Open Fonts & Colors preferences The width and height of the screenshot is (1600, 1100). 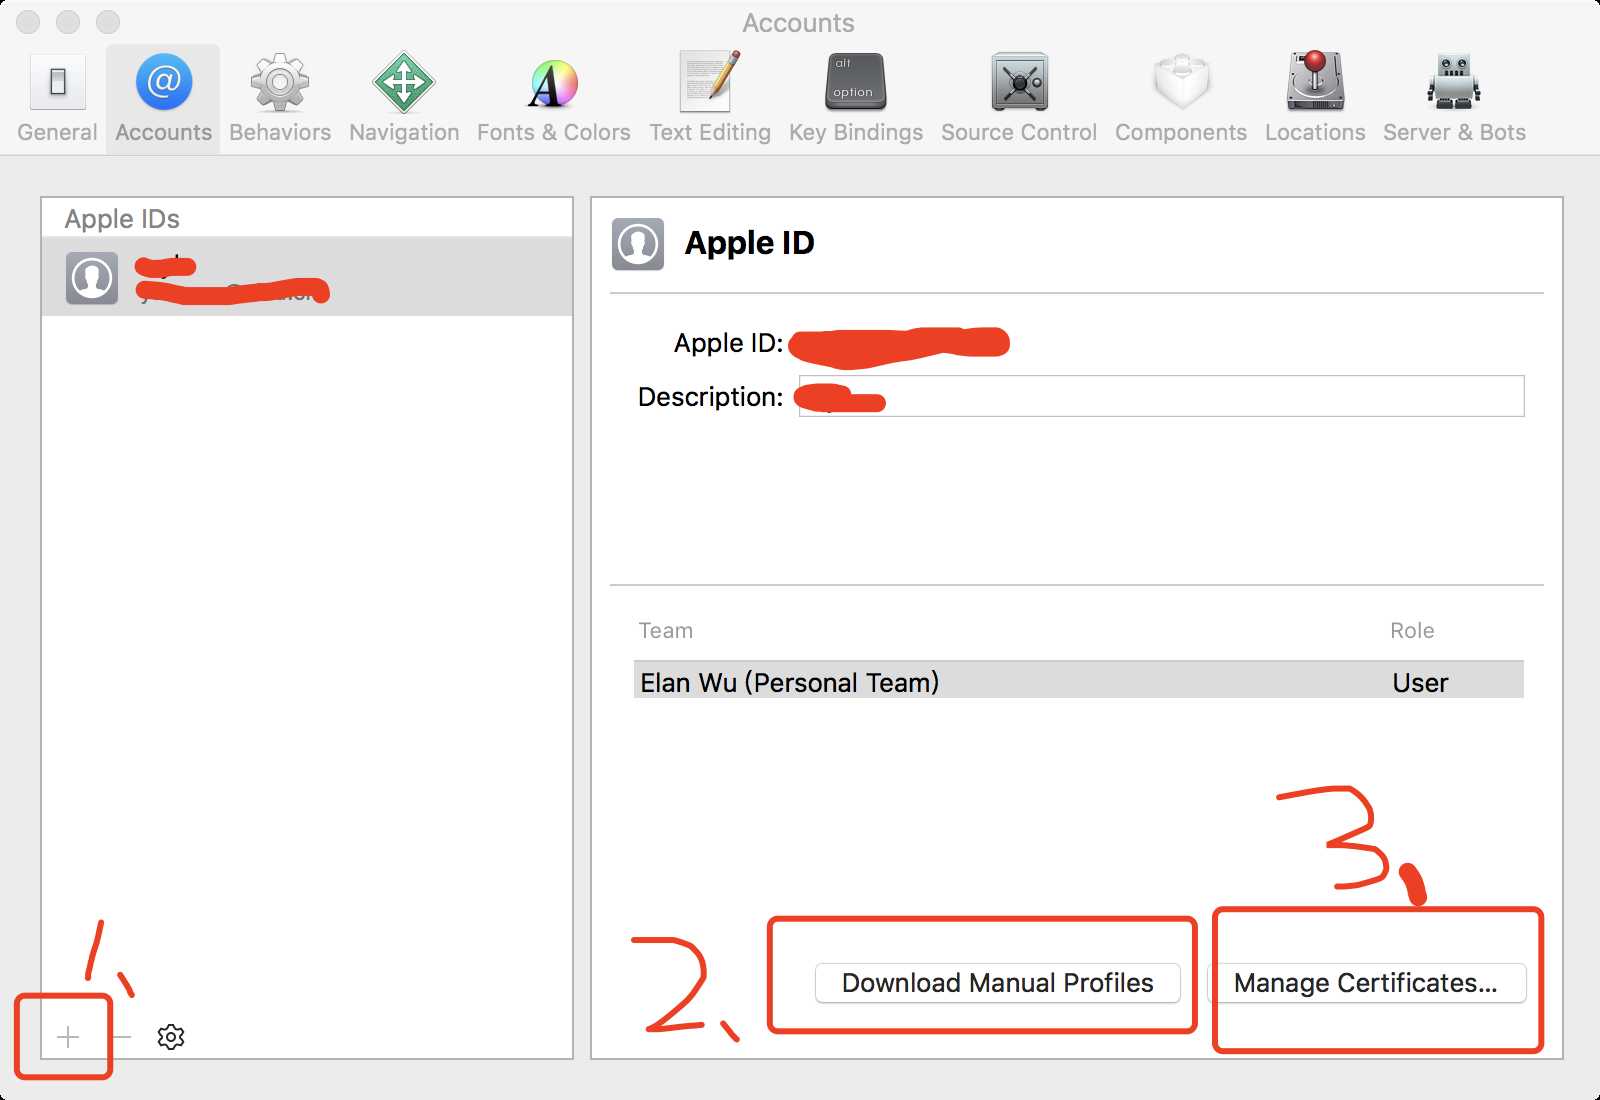click(554, 99)
